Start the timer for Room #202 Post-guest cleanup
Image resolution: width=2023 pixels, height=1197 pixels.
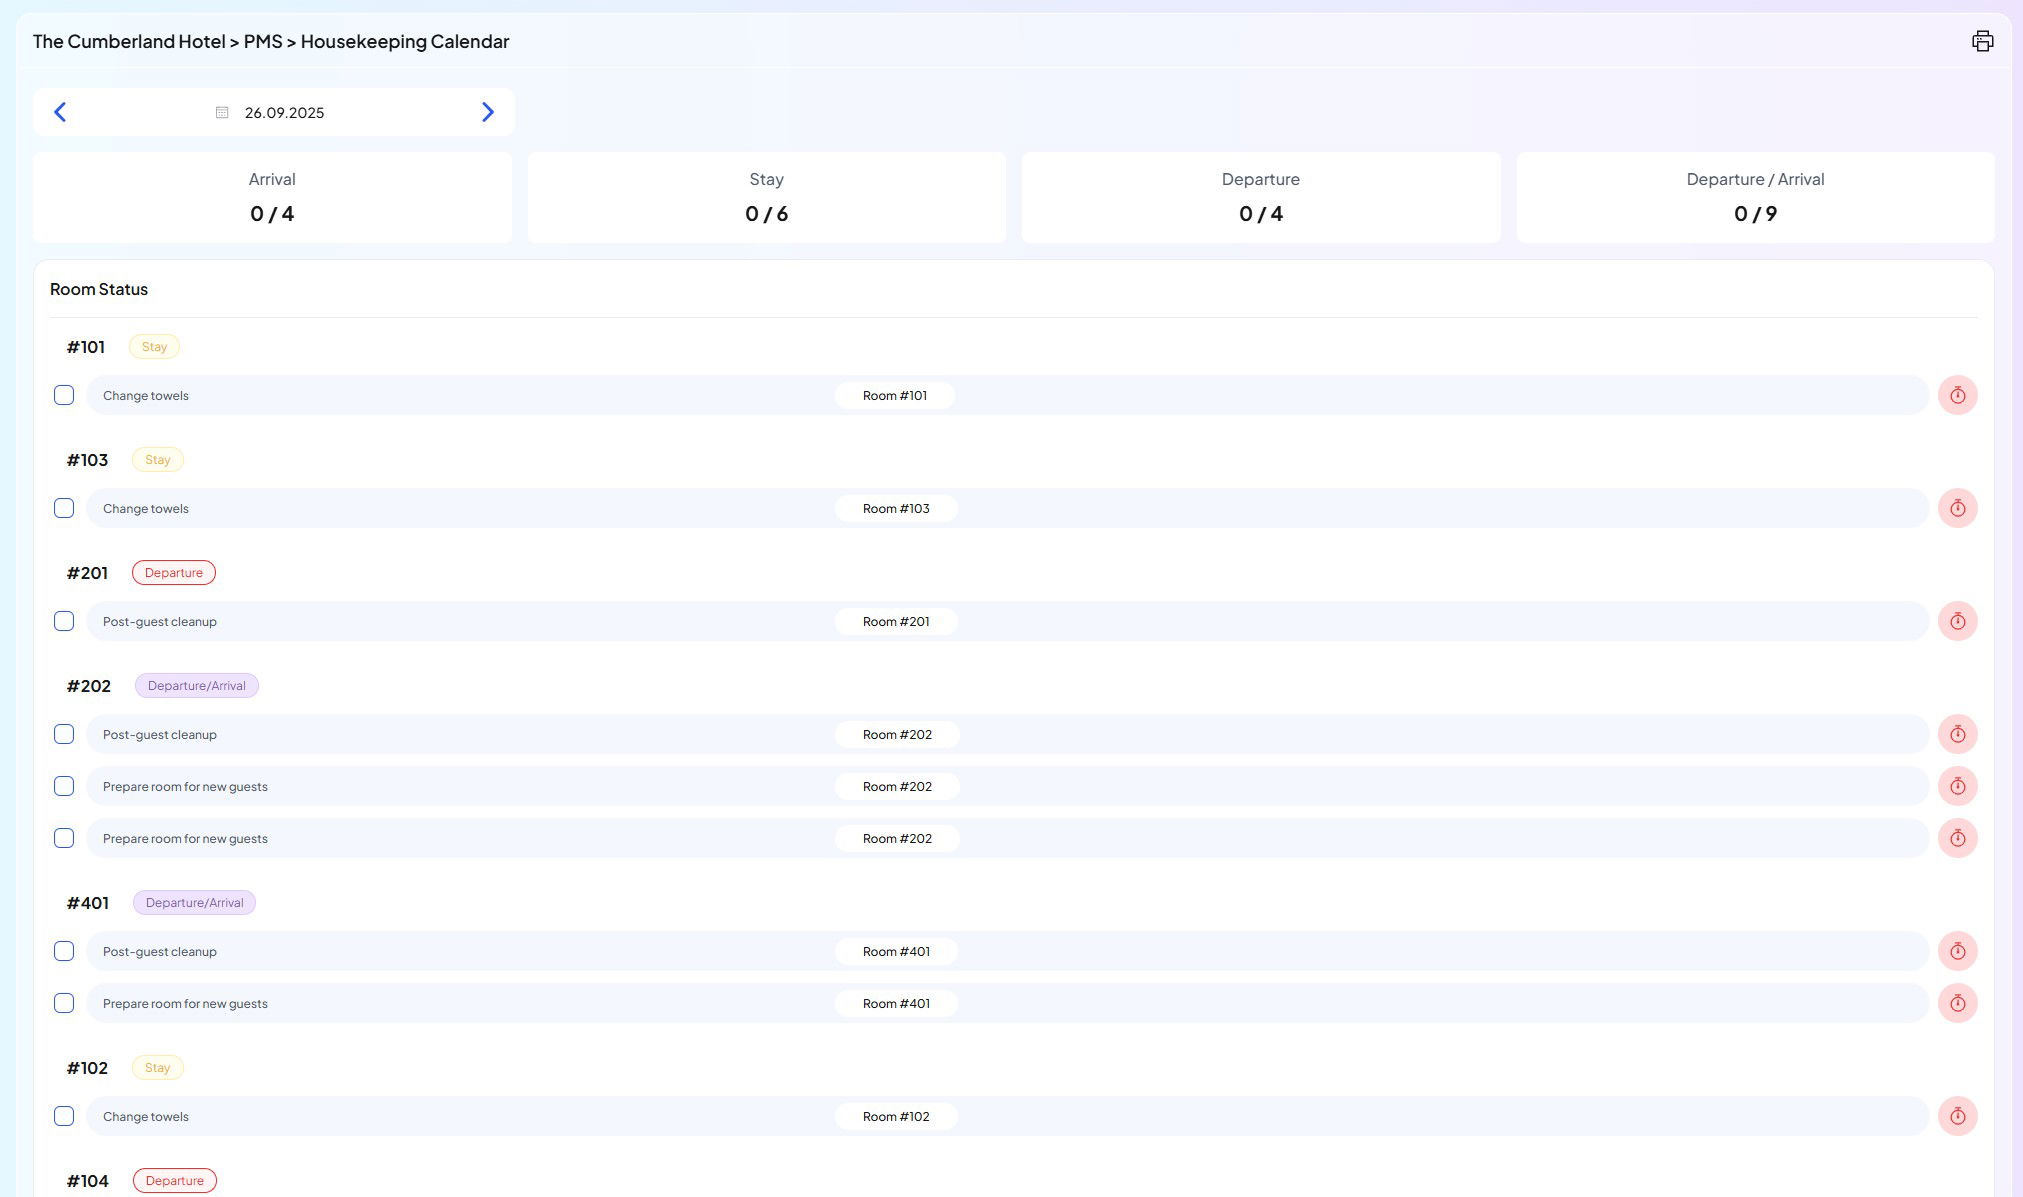[x=1957, y=734]
